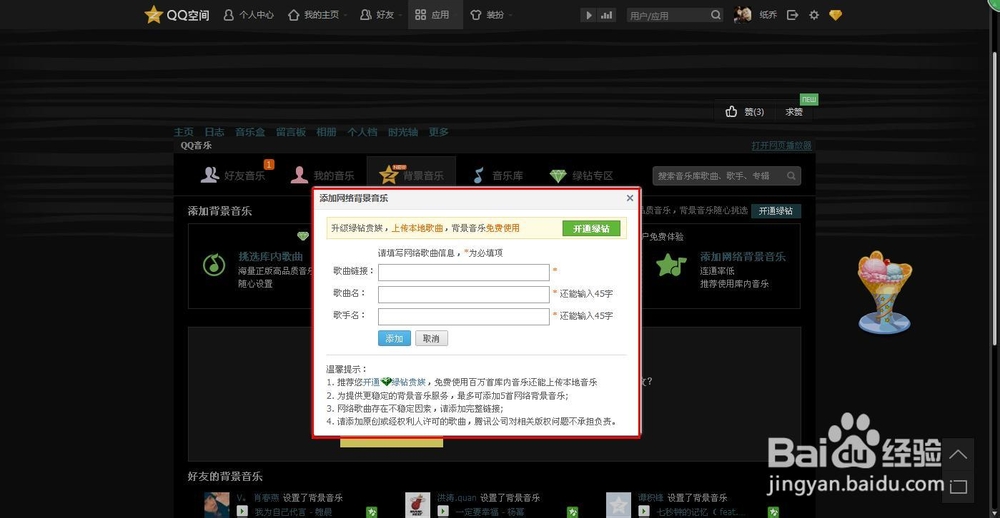Click the green icon beside 我为自己代言

(x=372, y=512)
